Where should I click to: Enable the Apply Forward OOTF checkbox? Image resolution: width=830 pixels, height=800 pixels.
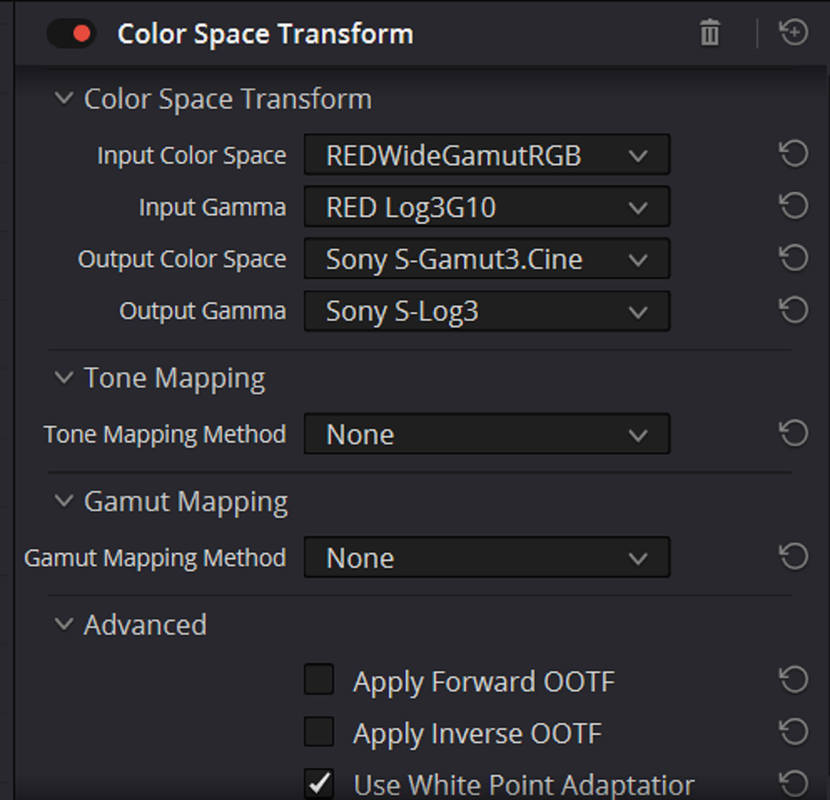point(319,679)
